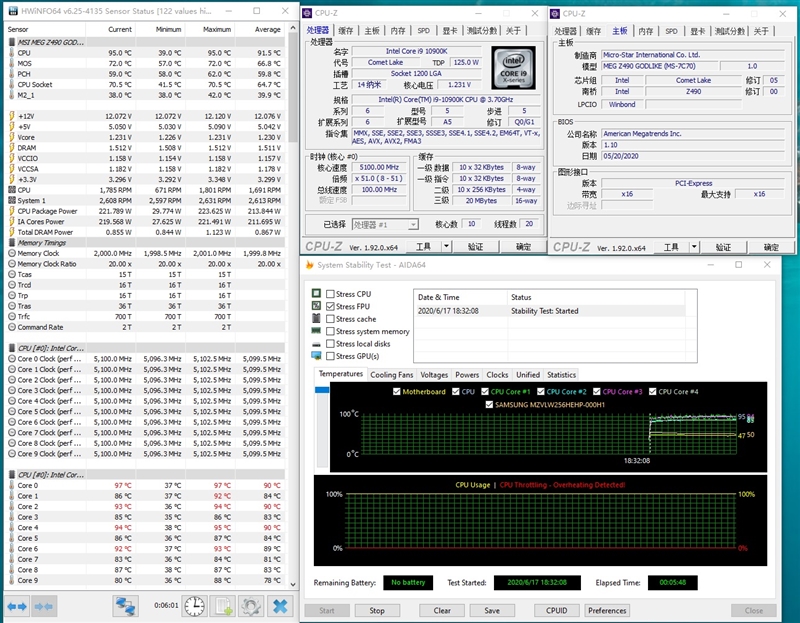Image resolution: width=800 pixels, height=623 pixels.
Task: Open the processor selection dropdown in CPU-Z
Action: (x=413, y=224)
